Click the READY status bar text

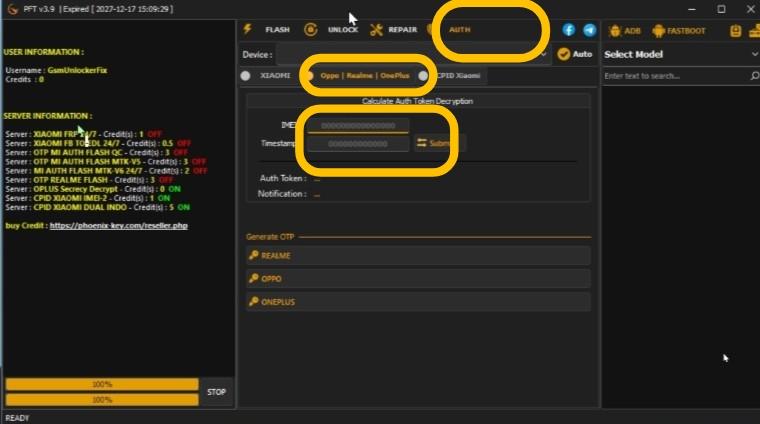pyautogui.click(x=17, y=418)
